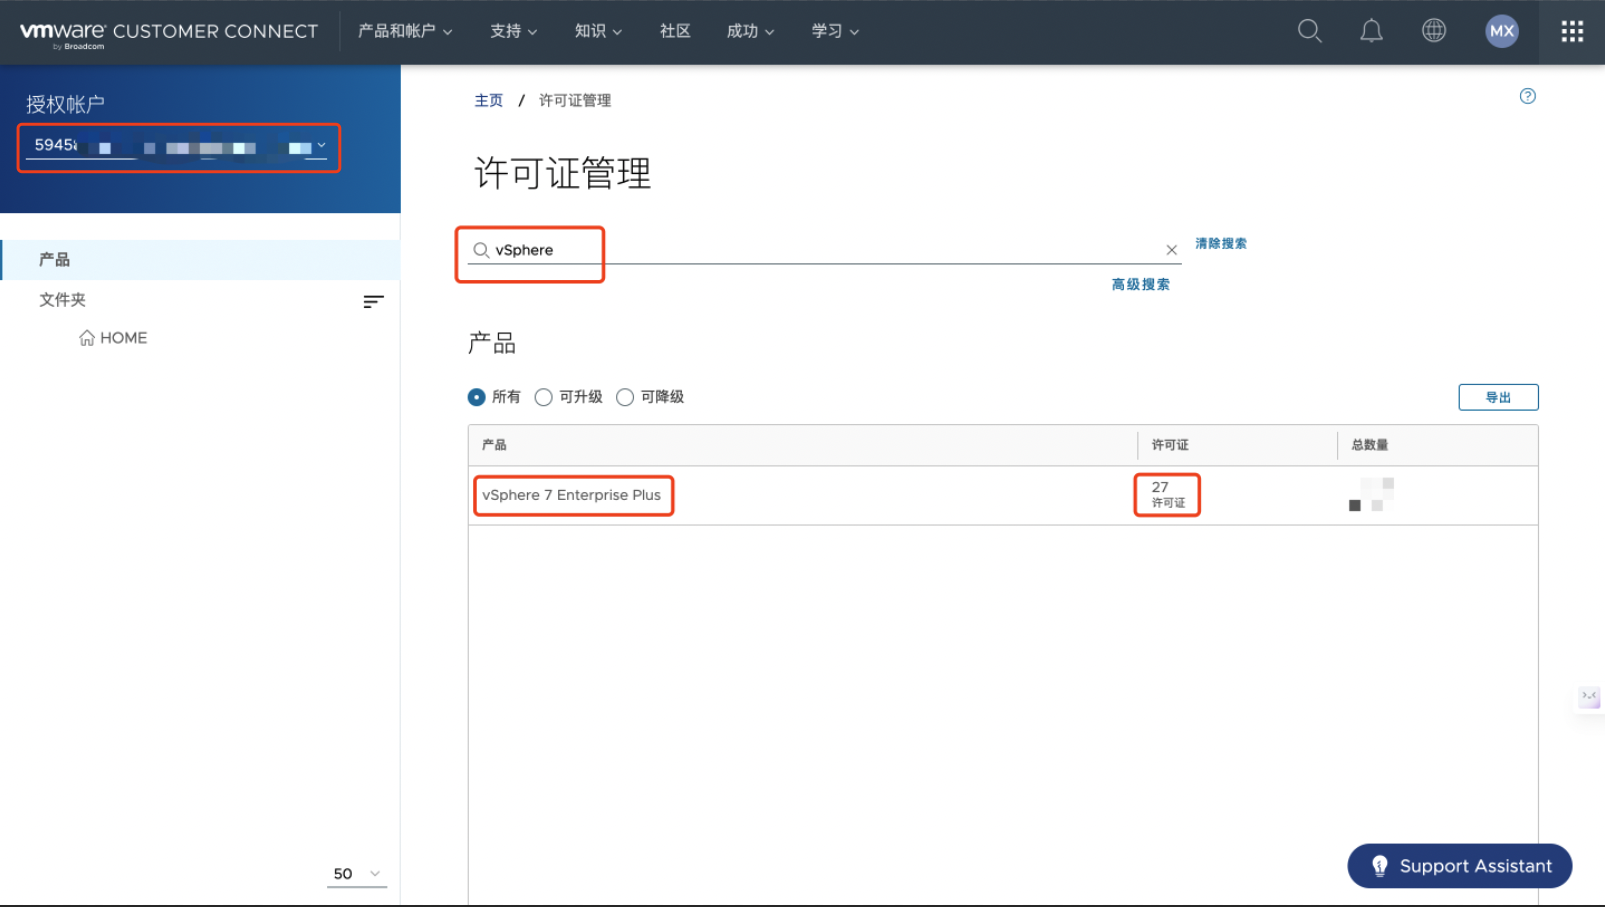This screenshot has width=1605, height=907.
Task: Click the folder sort/filter icon
Action: click(373, 301)
